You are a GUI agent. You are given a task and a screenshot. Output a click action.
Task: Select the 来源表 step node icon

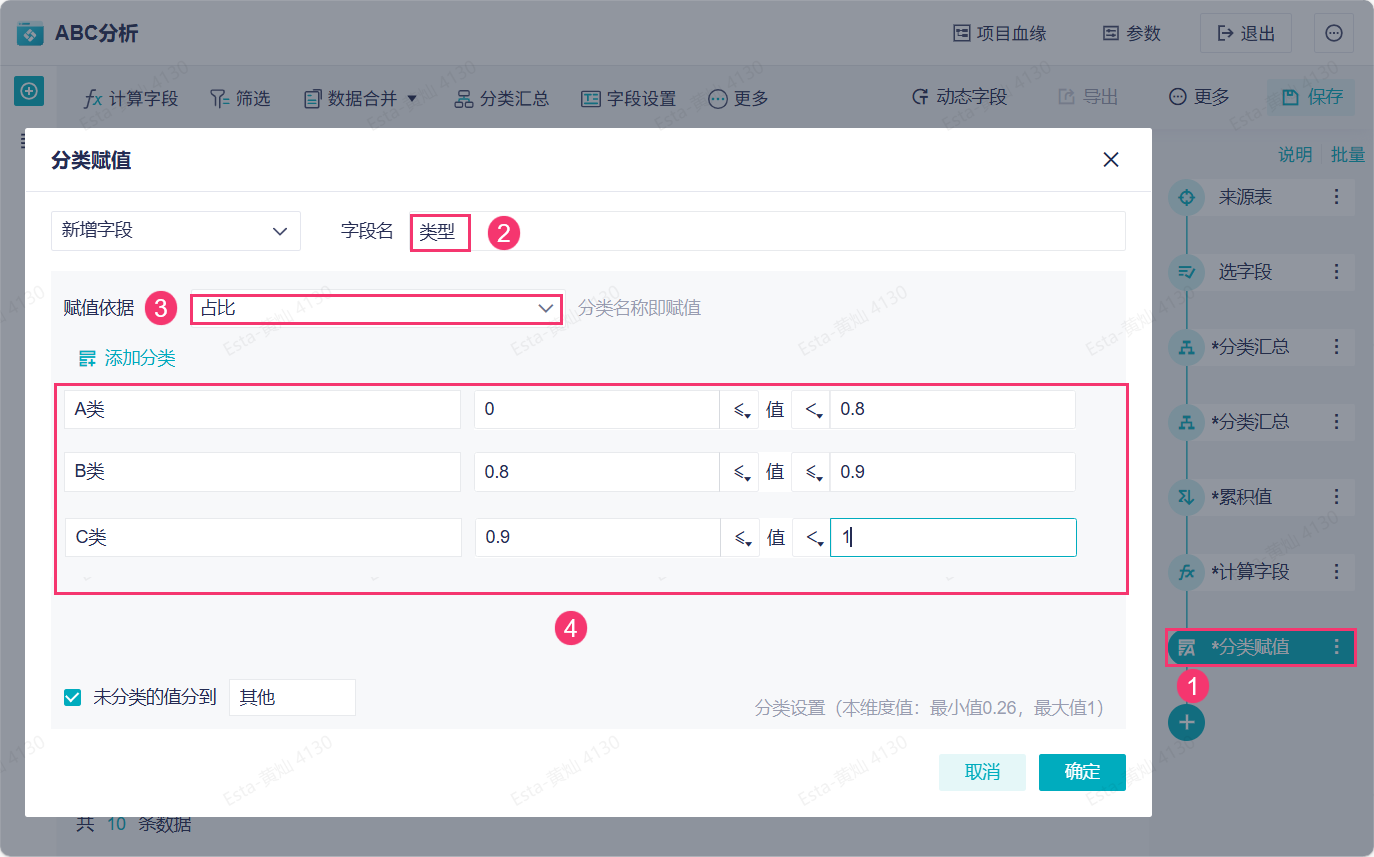[x=1187, y=197]
